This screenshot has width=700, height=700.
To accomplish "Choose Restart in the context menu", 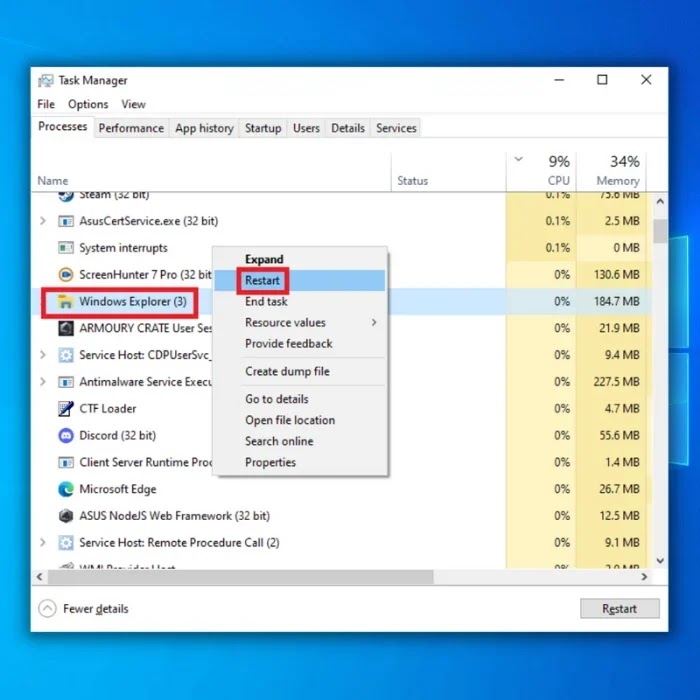I will coord(300,280).
